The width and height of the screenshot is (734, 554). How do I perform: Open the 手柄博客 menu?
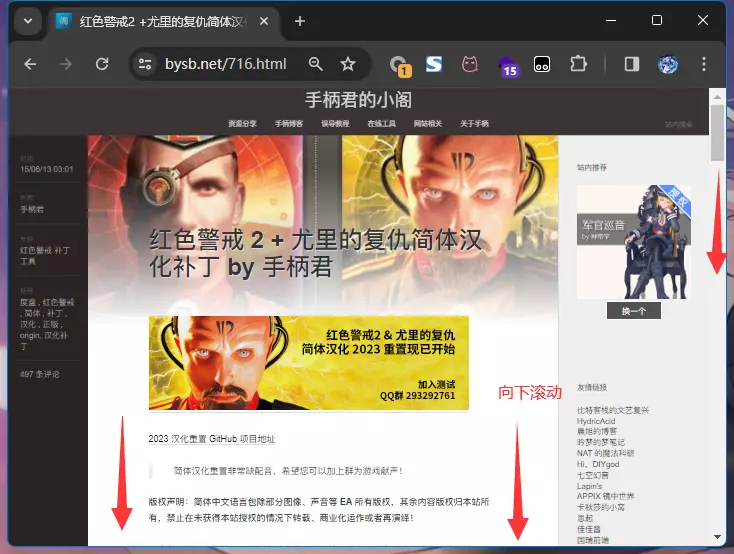coord(289,124)
